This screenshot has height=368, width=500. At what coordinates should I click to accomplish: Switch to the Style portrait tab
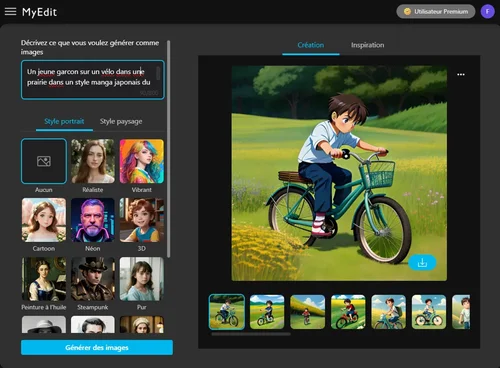[64, 121]
